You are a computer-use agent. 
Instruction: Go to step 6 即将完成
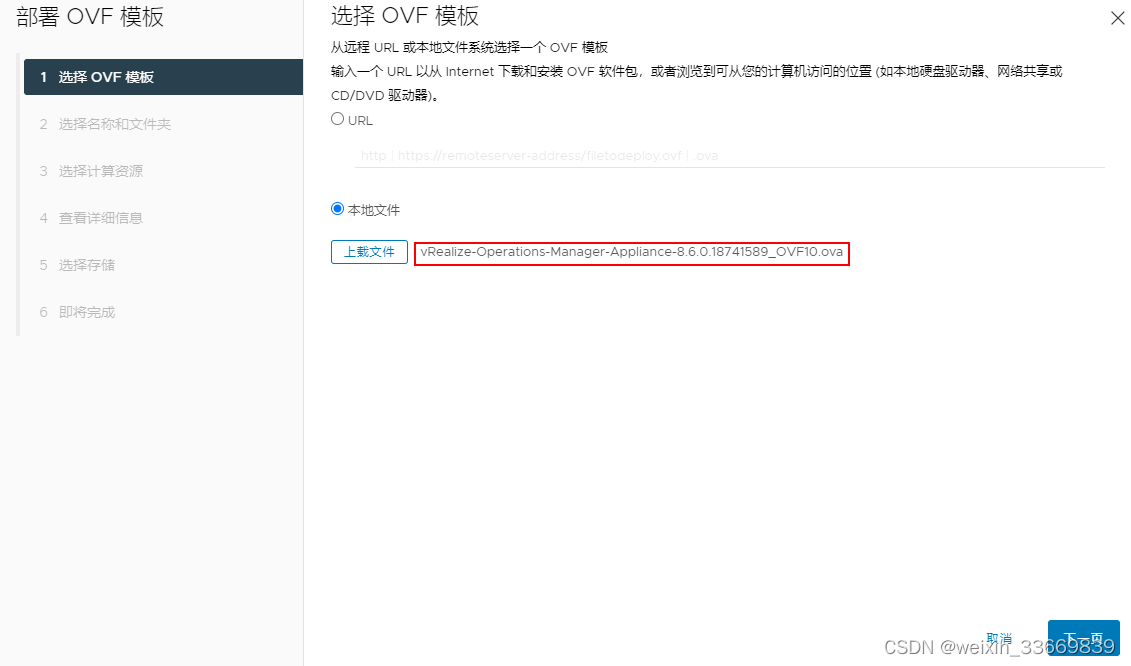tap(77, 312)
